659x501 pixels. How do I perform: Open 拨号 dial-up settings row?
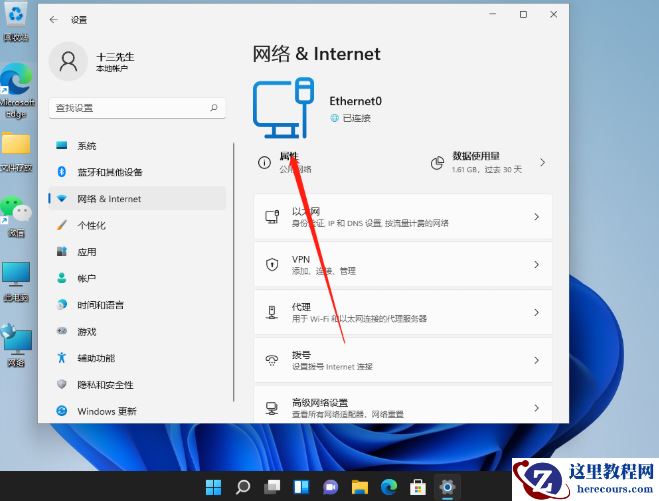403,360
